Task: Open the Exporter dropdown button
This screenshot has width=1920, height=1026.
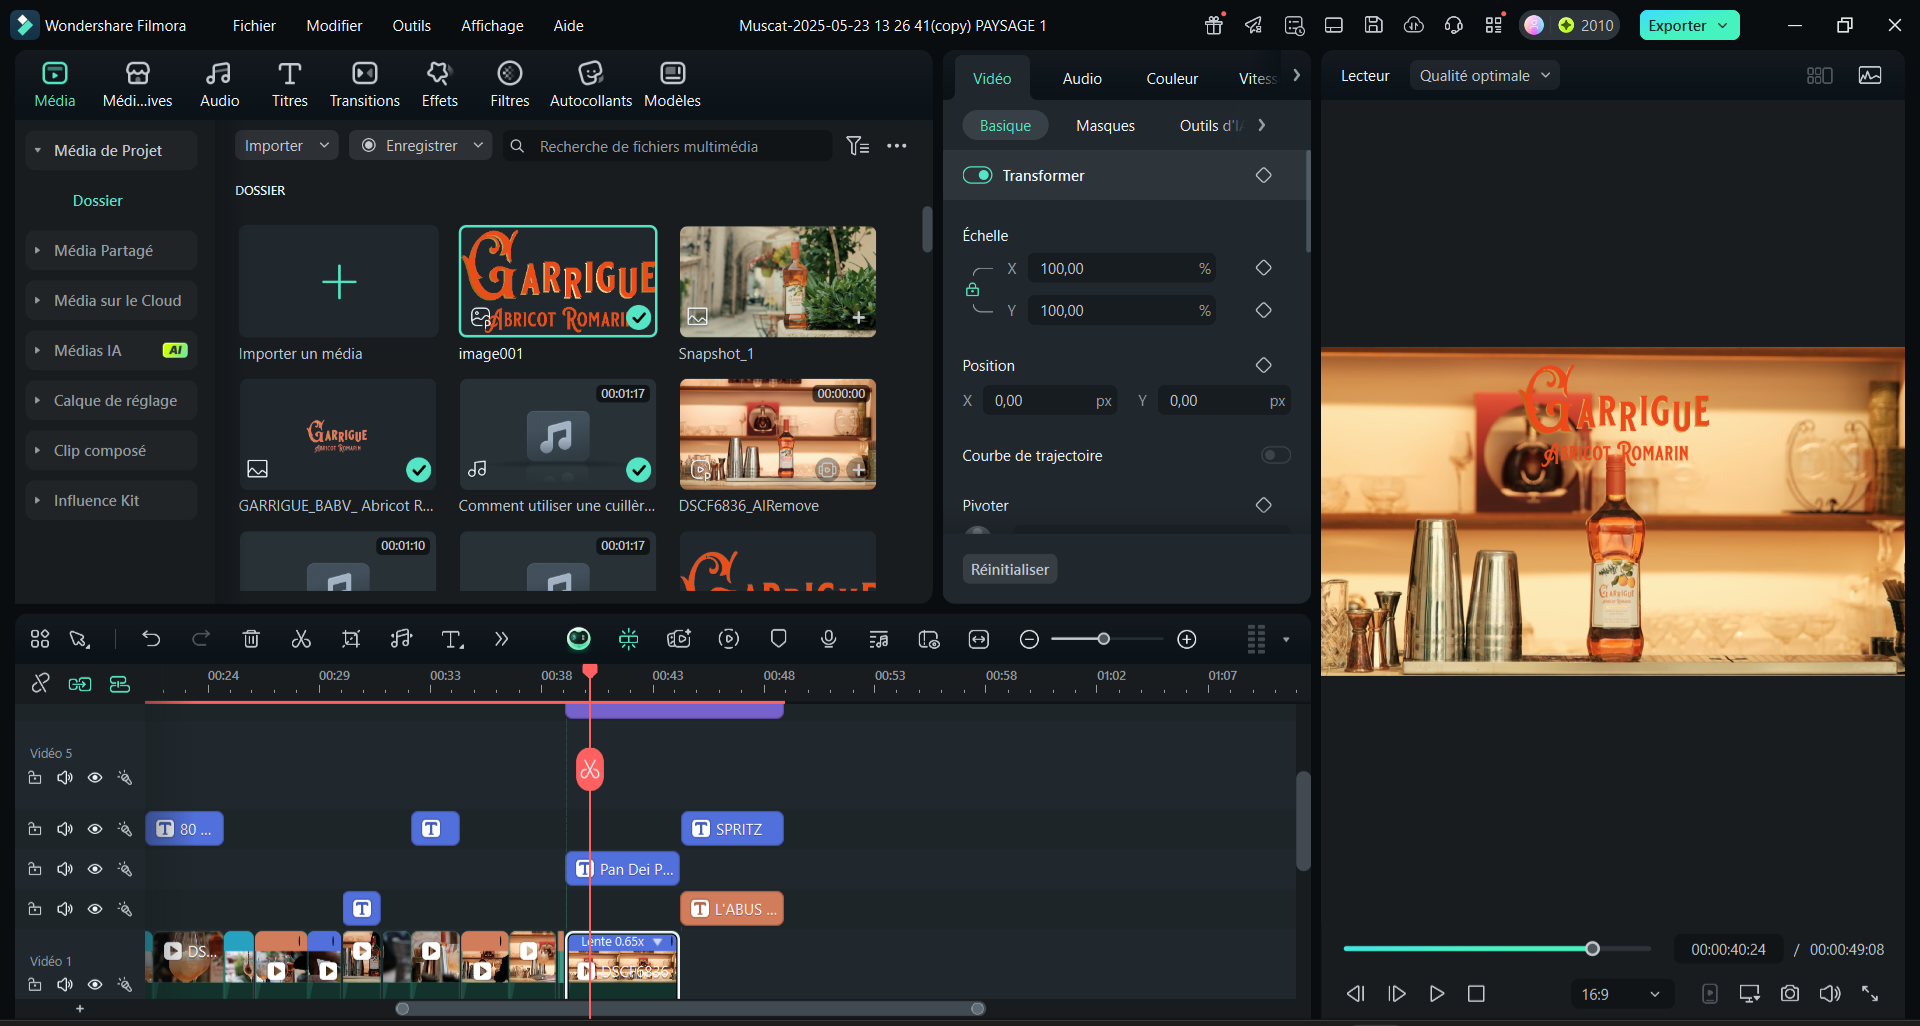Action: click(x=1689, y=25)
